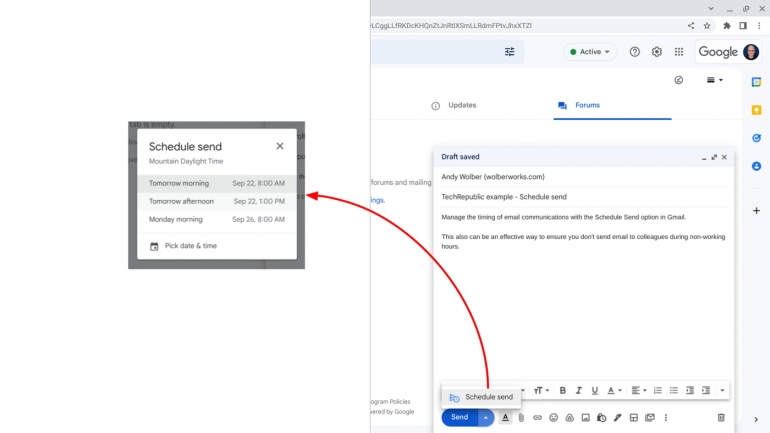Open the tab search chevron in Chrome

tap(711, 8)
